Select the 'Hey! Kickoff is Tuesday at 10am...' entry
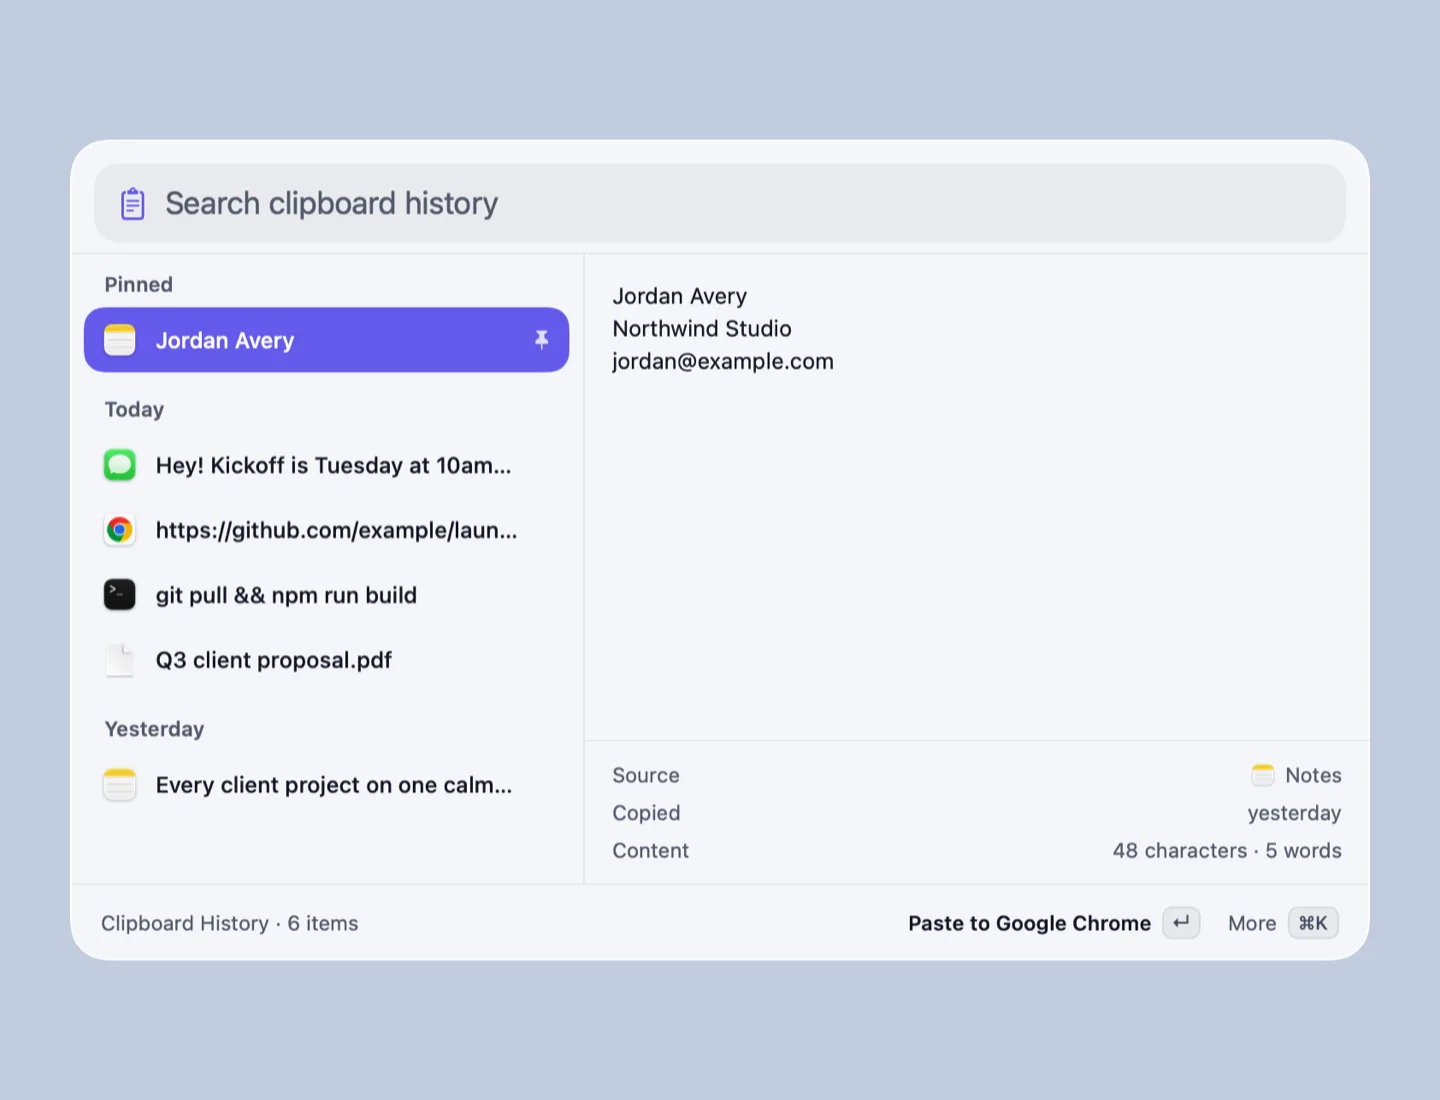Screen dimensions: 1440x1100 coord(326,465)
